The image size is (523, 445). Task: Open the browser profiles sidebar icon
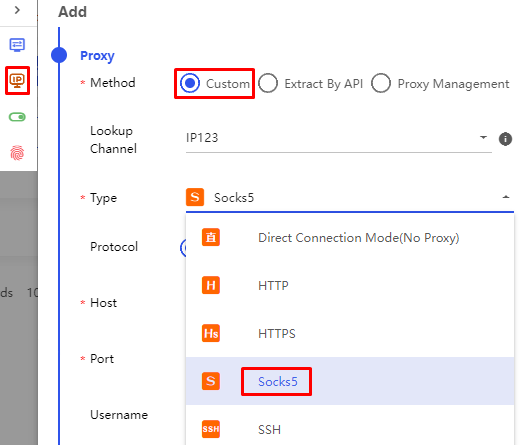pyautogui.click(x=17, y=45)
